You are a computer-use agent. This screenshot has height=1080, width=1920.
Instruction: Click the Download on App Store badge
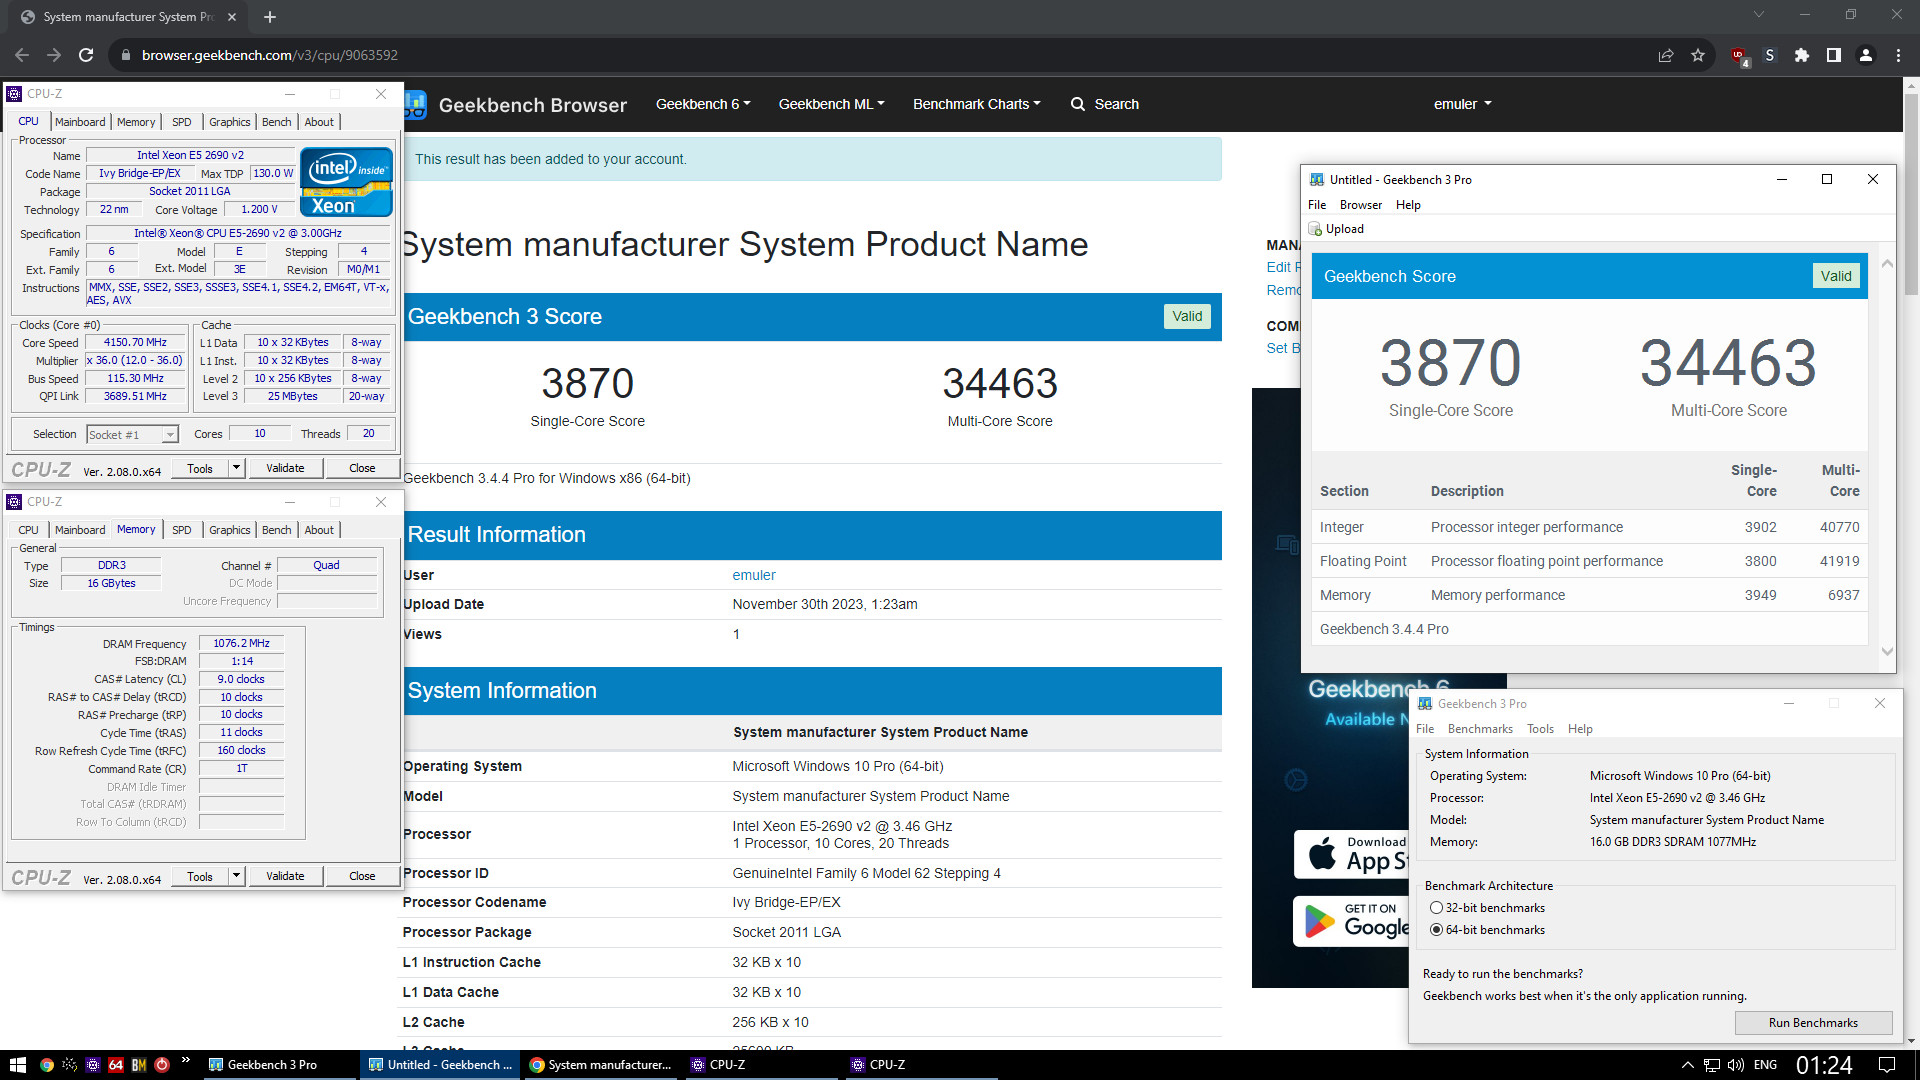(1352, 854)
